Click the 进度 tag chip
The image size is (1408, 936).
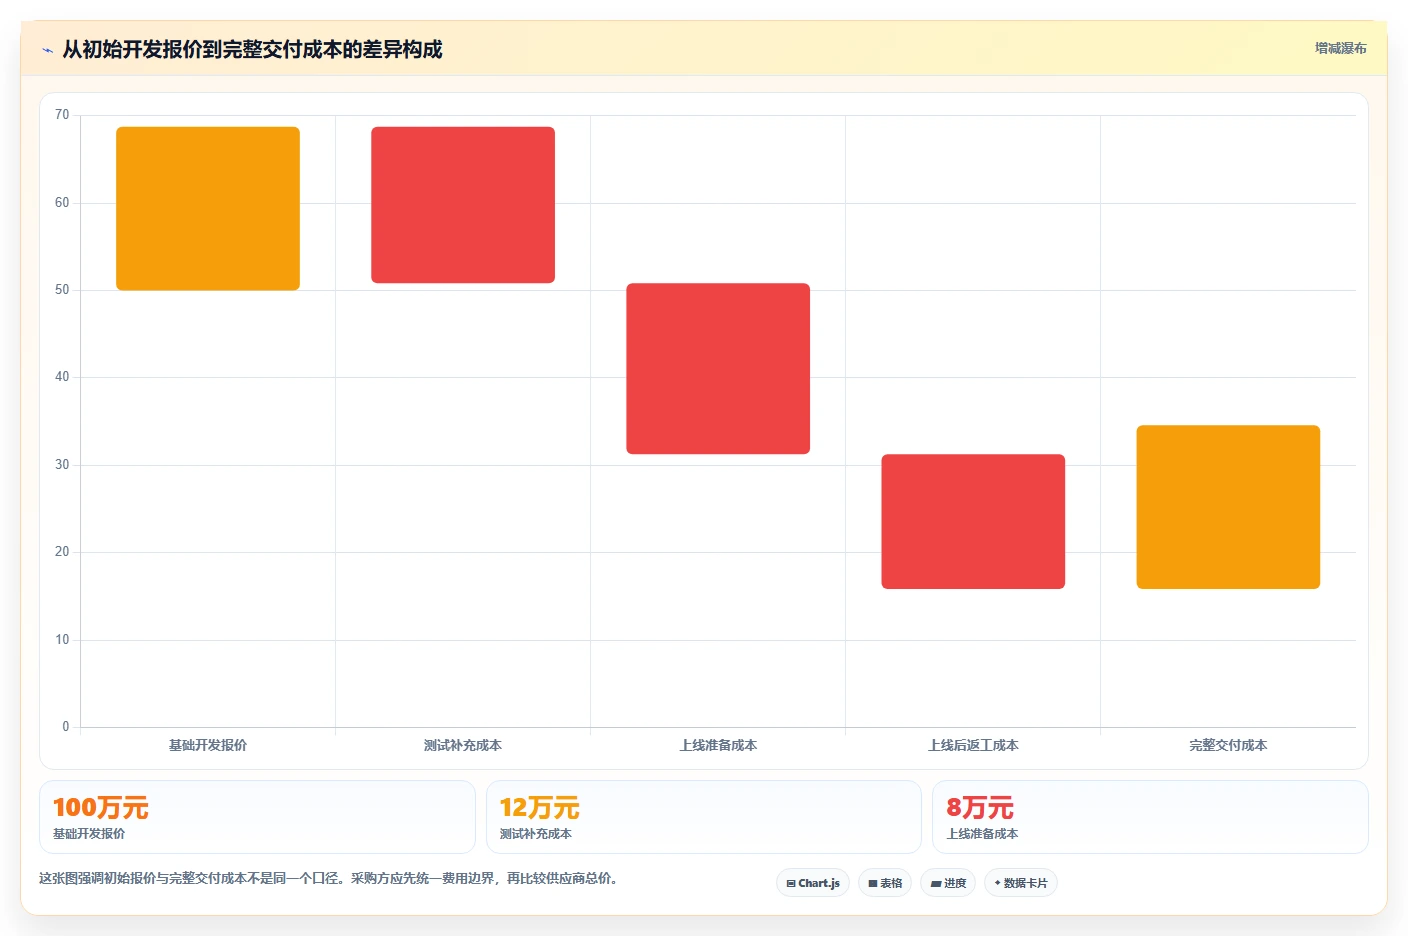[948, 883]
